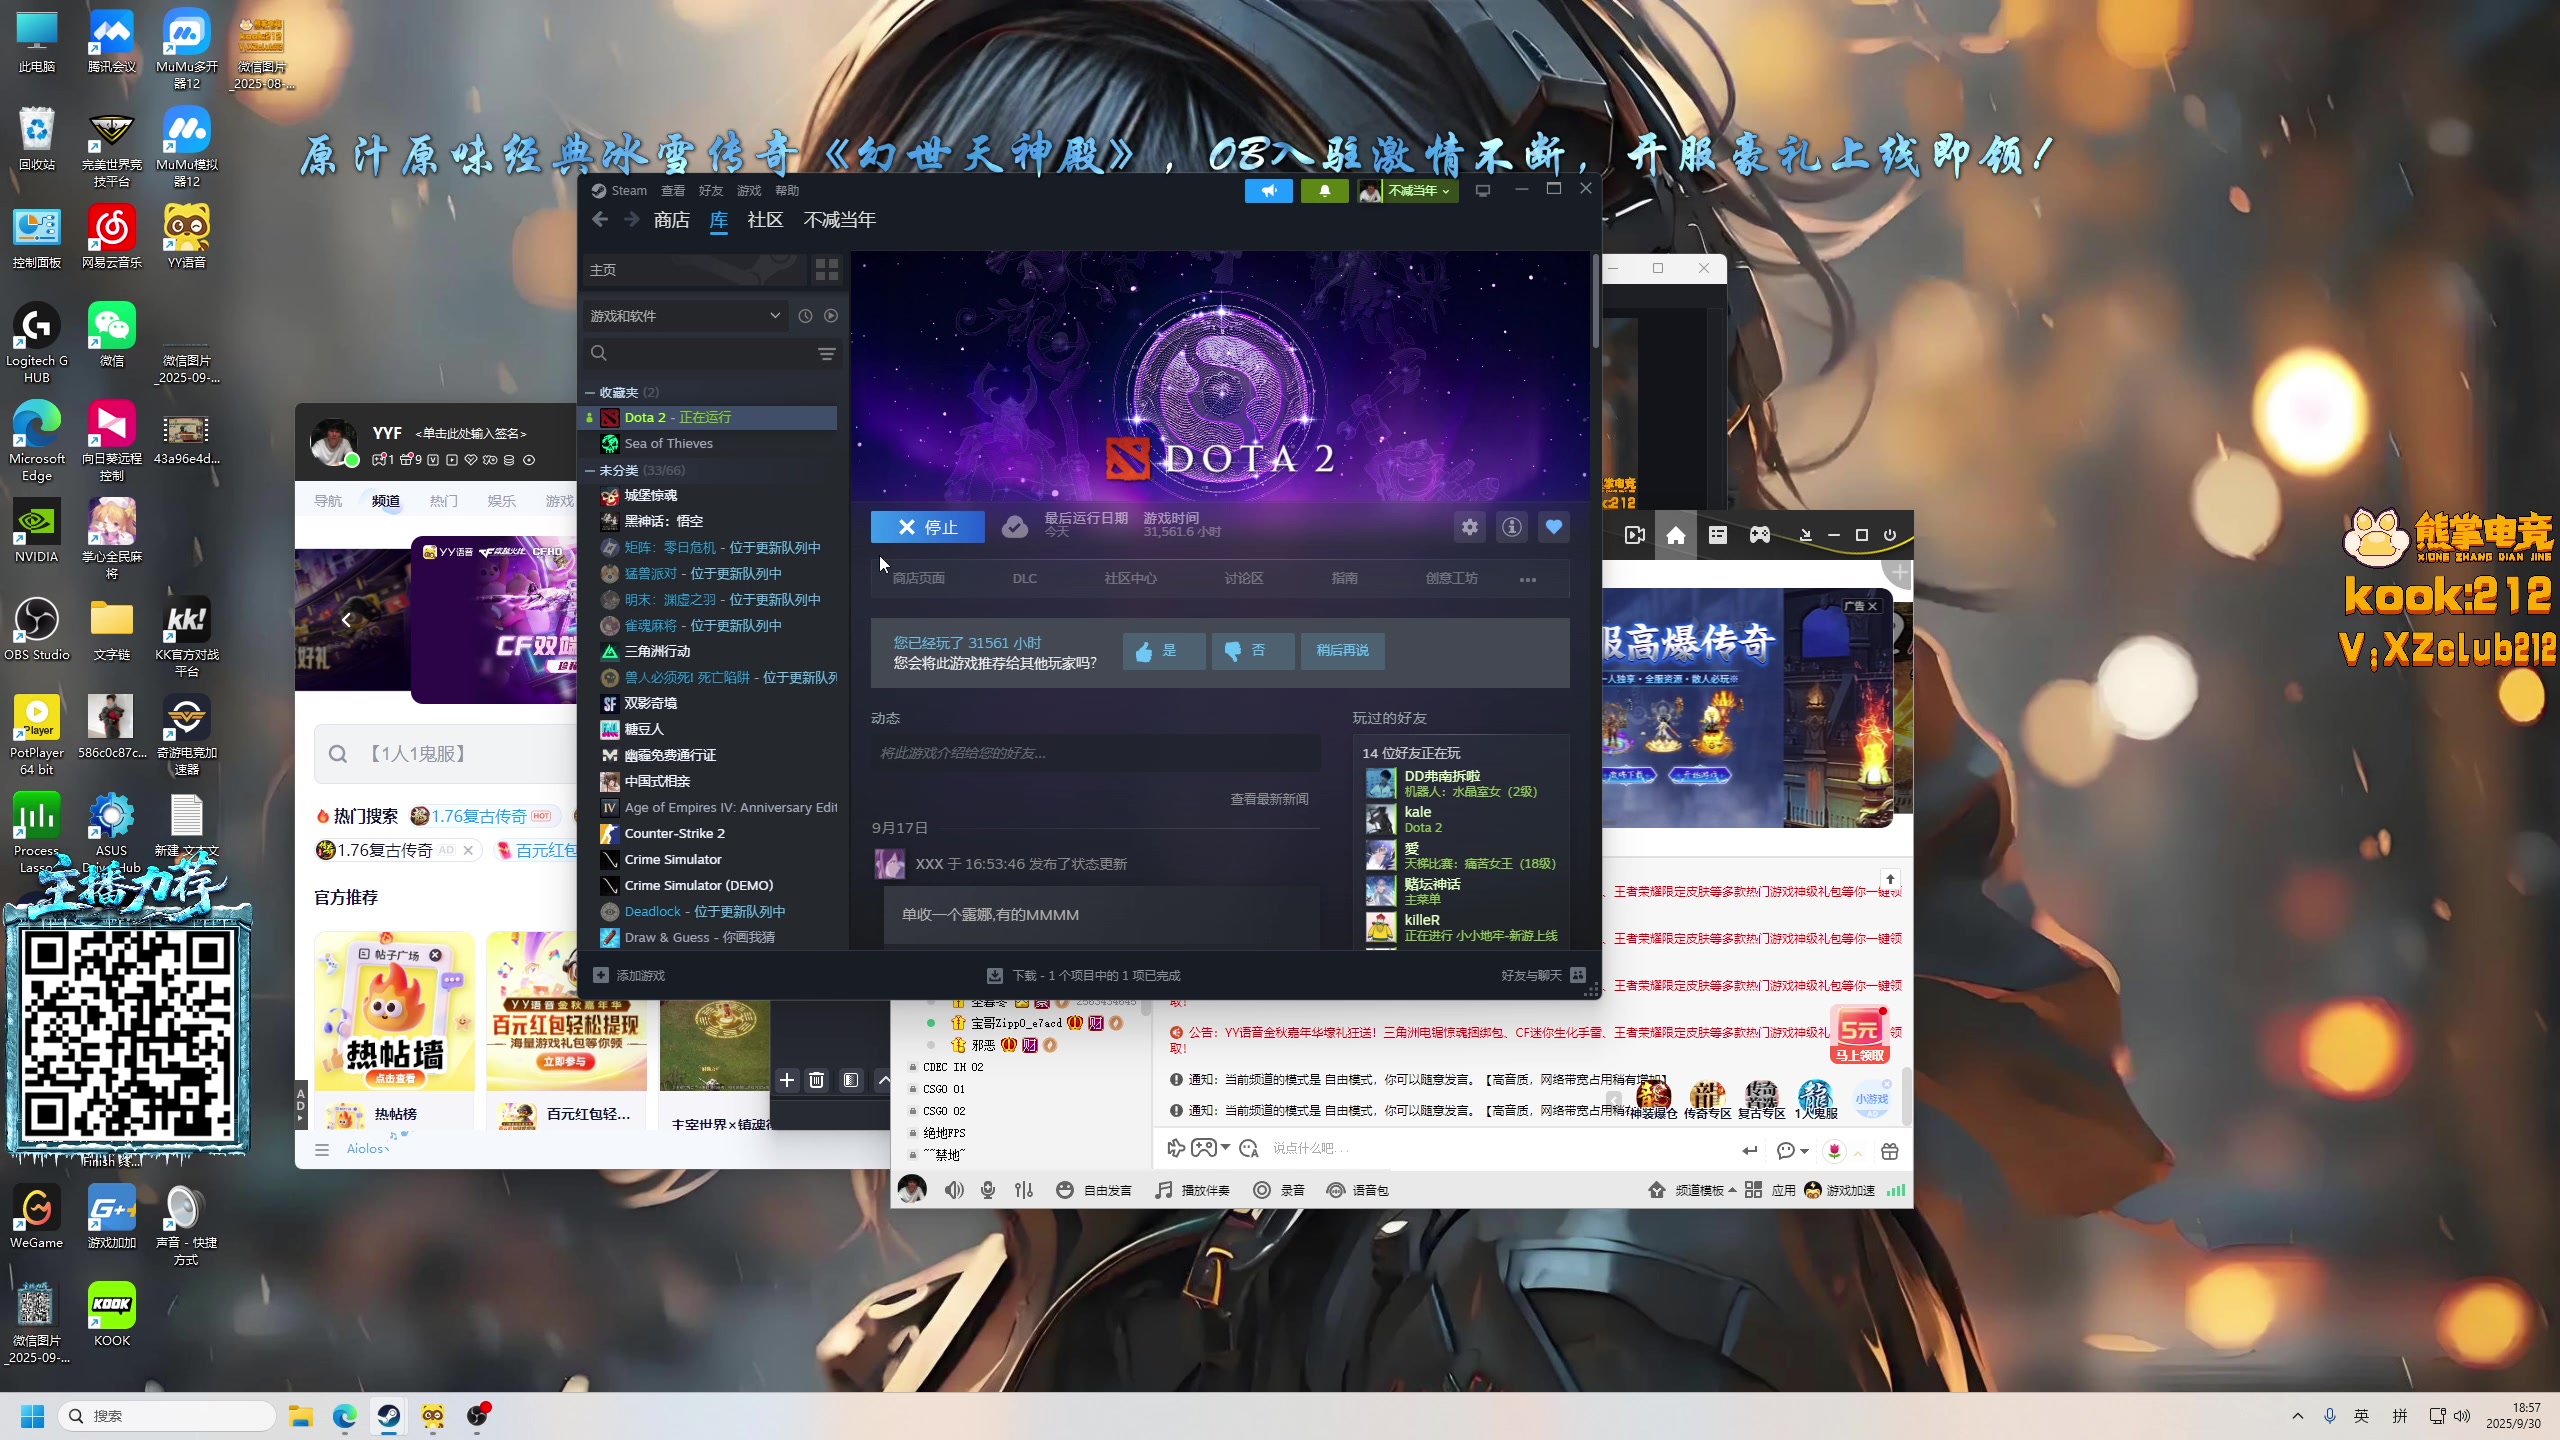Open the 好友 menu in Steam

point(710,190)
